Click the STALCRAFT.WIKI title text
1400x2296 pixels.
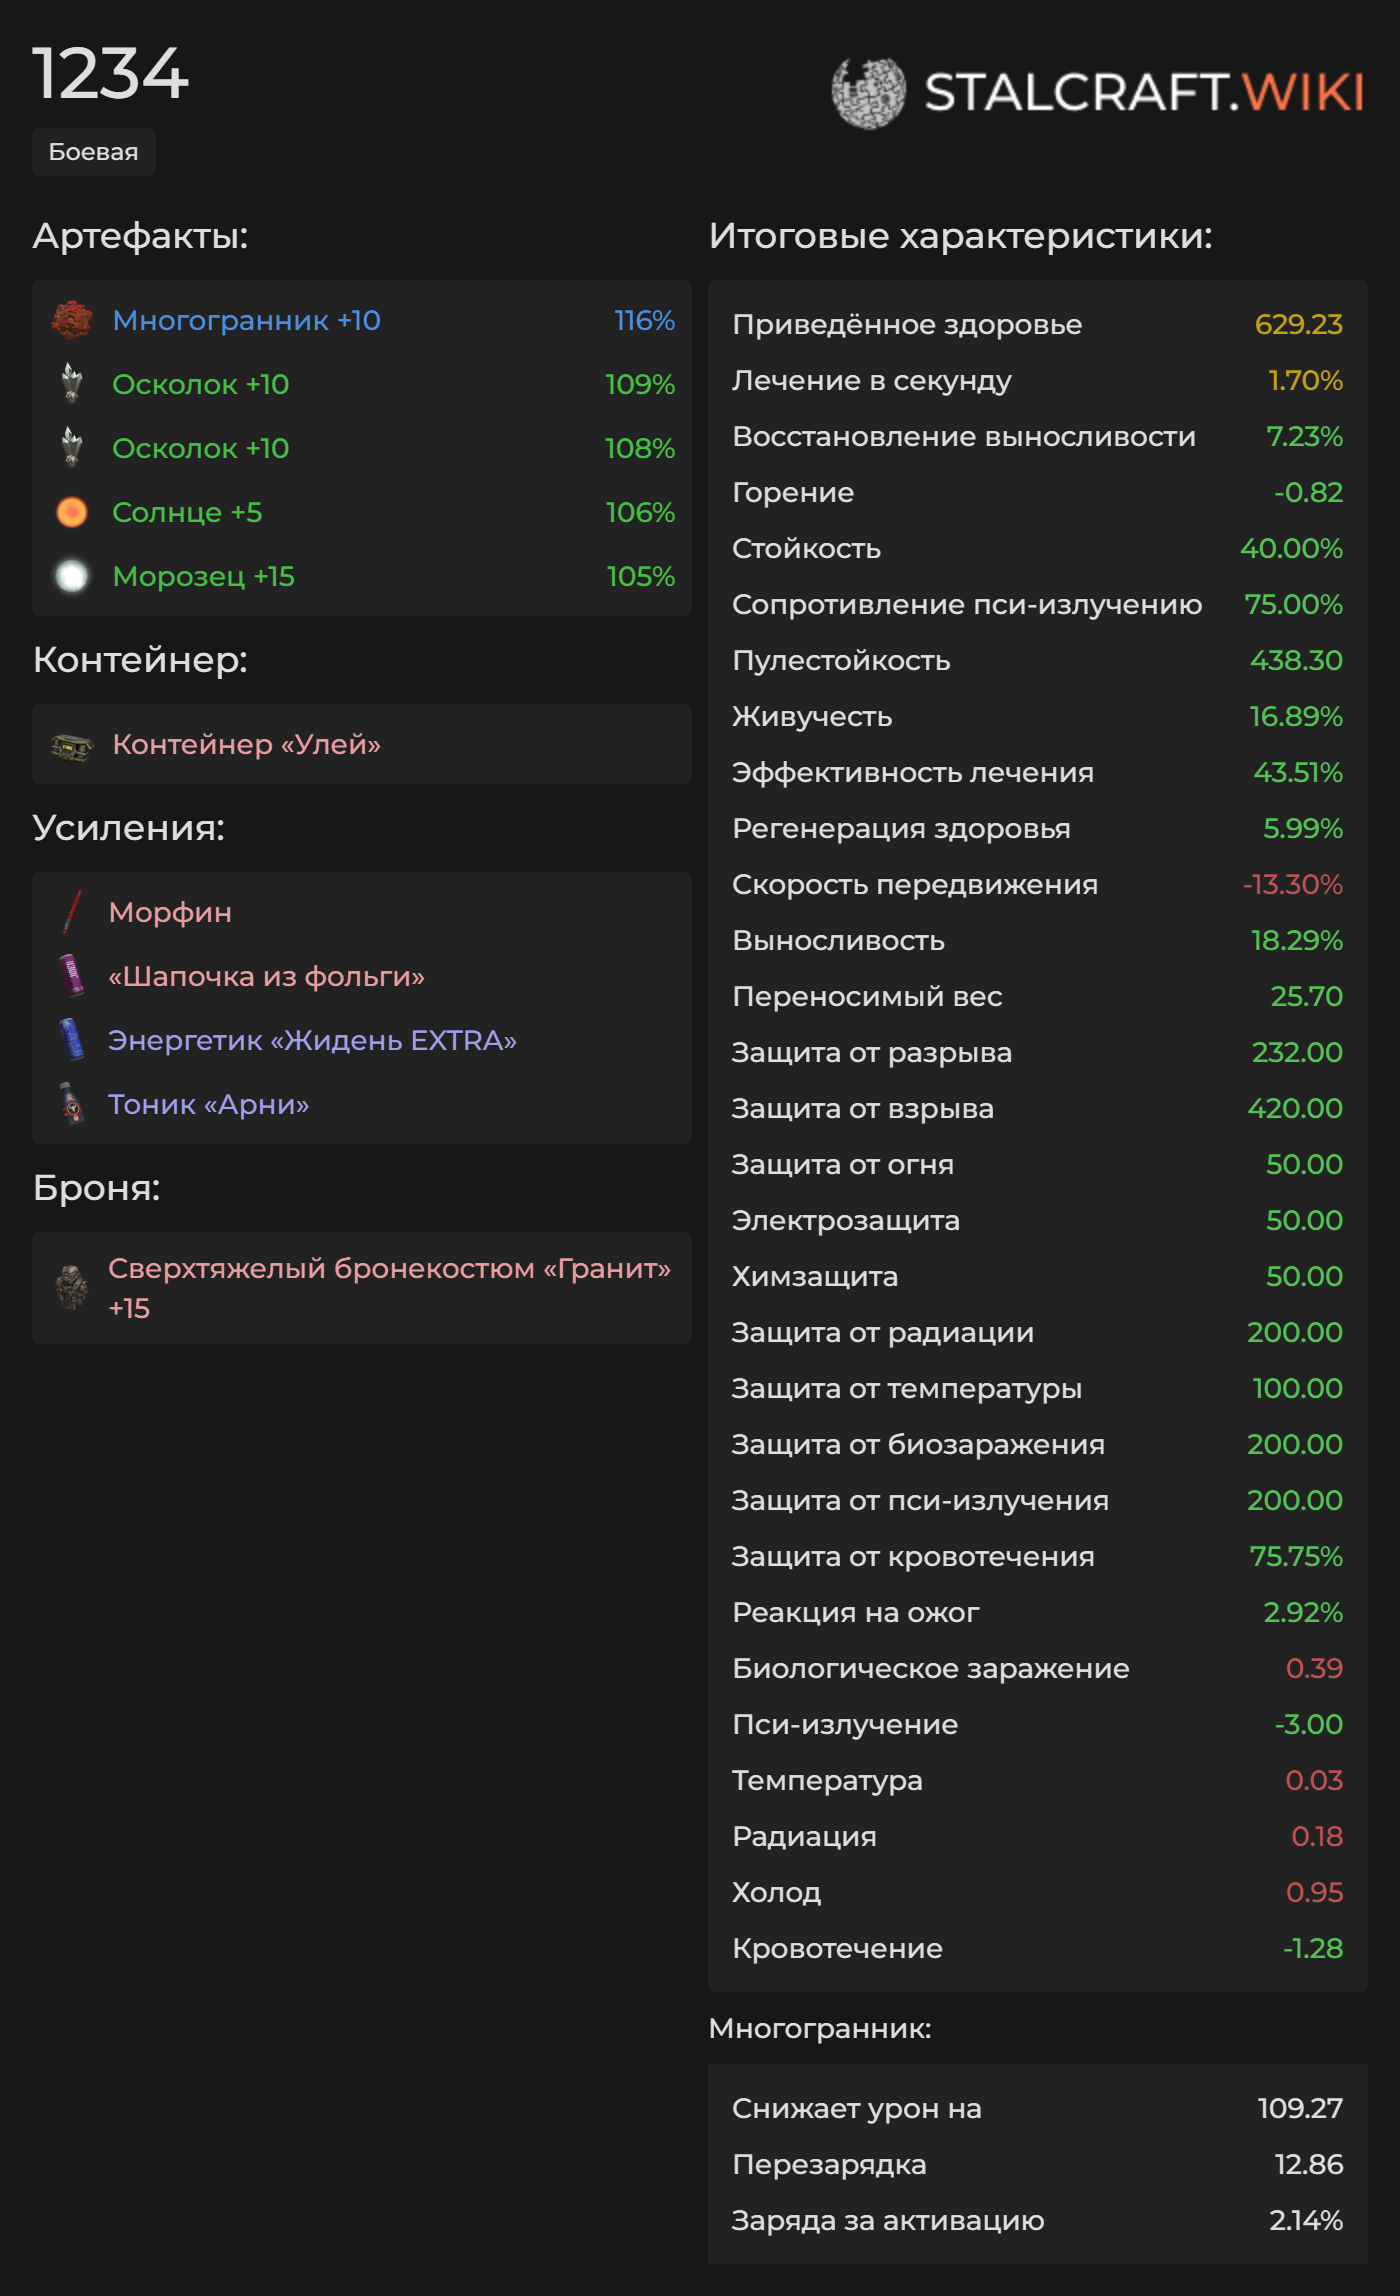[x=1145, y=93]
